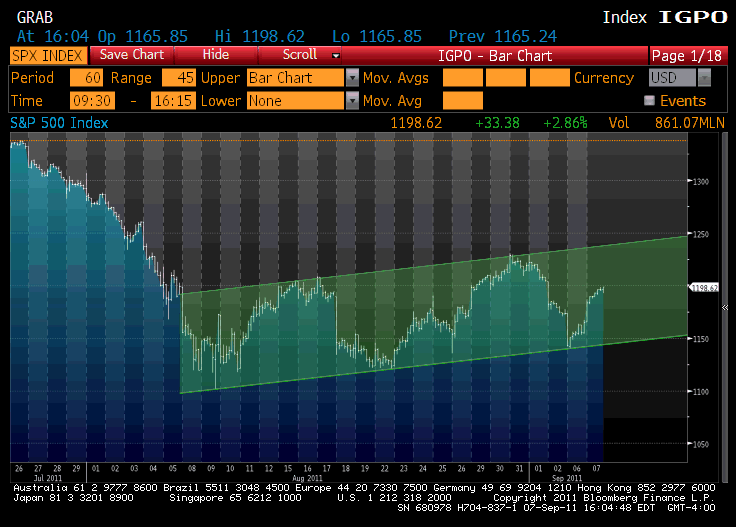Viewport: 736px width, 527px height.
Task: Click the Period input field
Action: point(85,78)
